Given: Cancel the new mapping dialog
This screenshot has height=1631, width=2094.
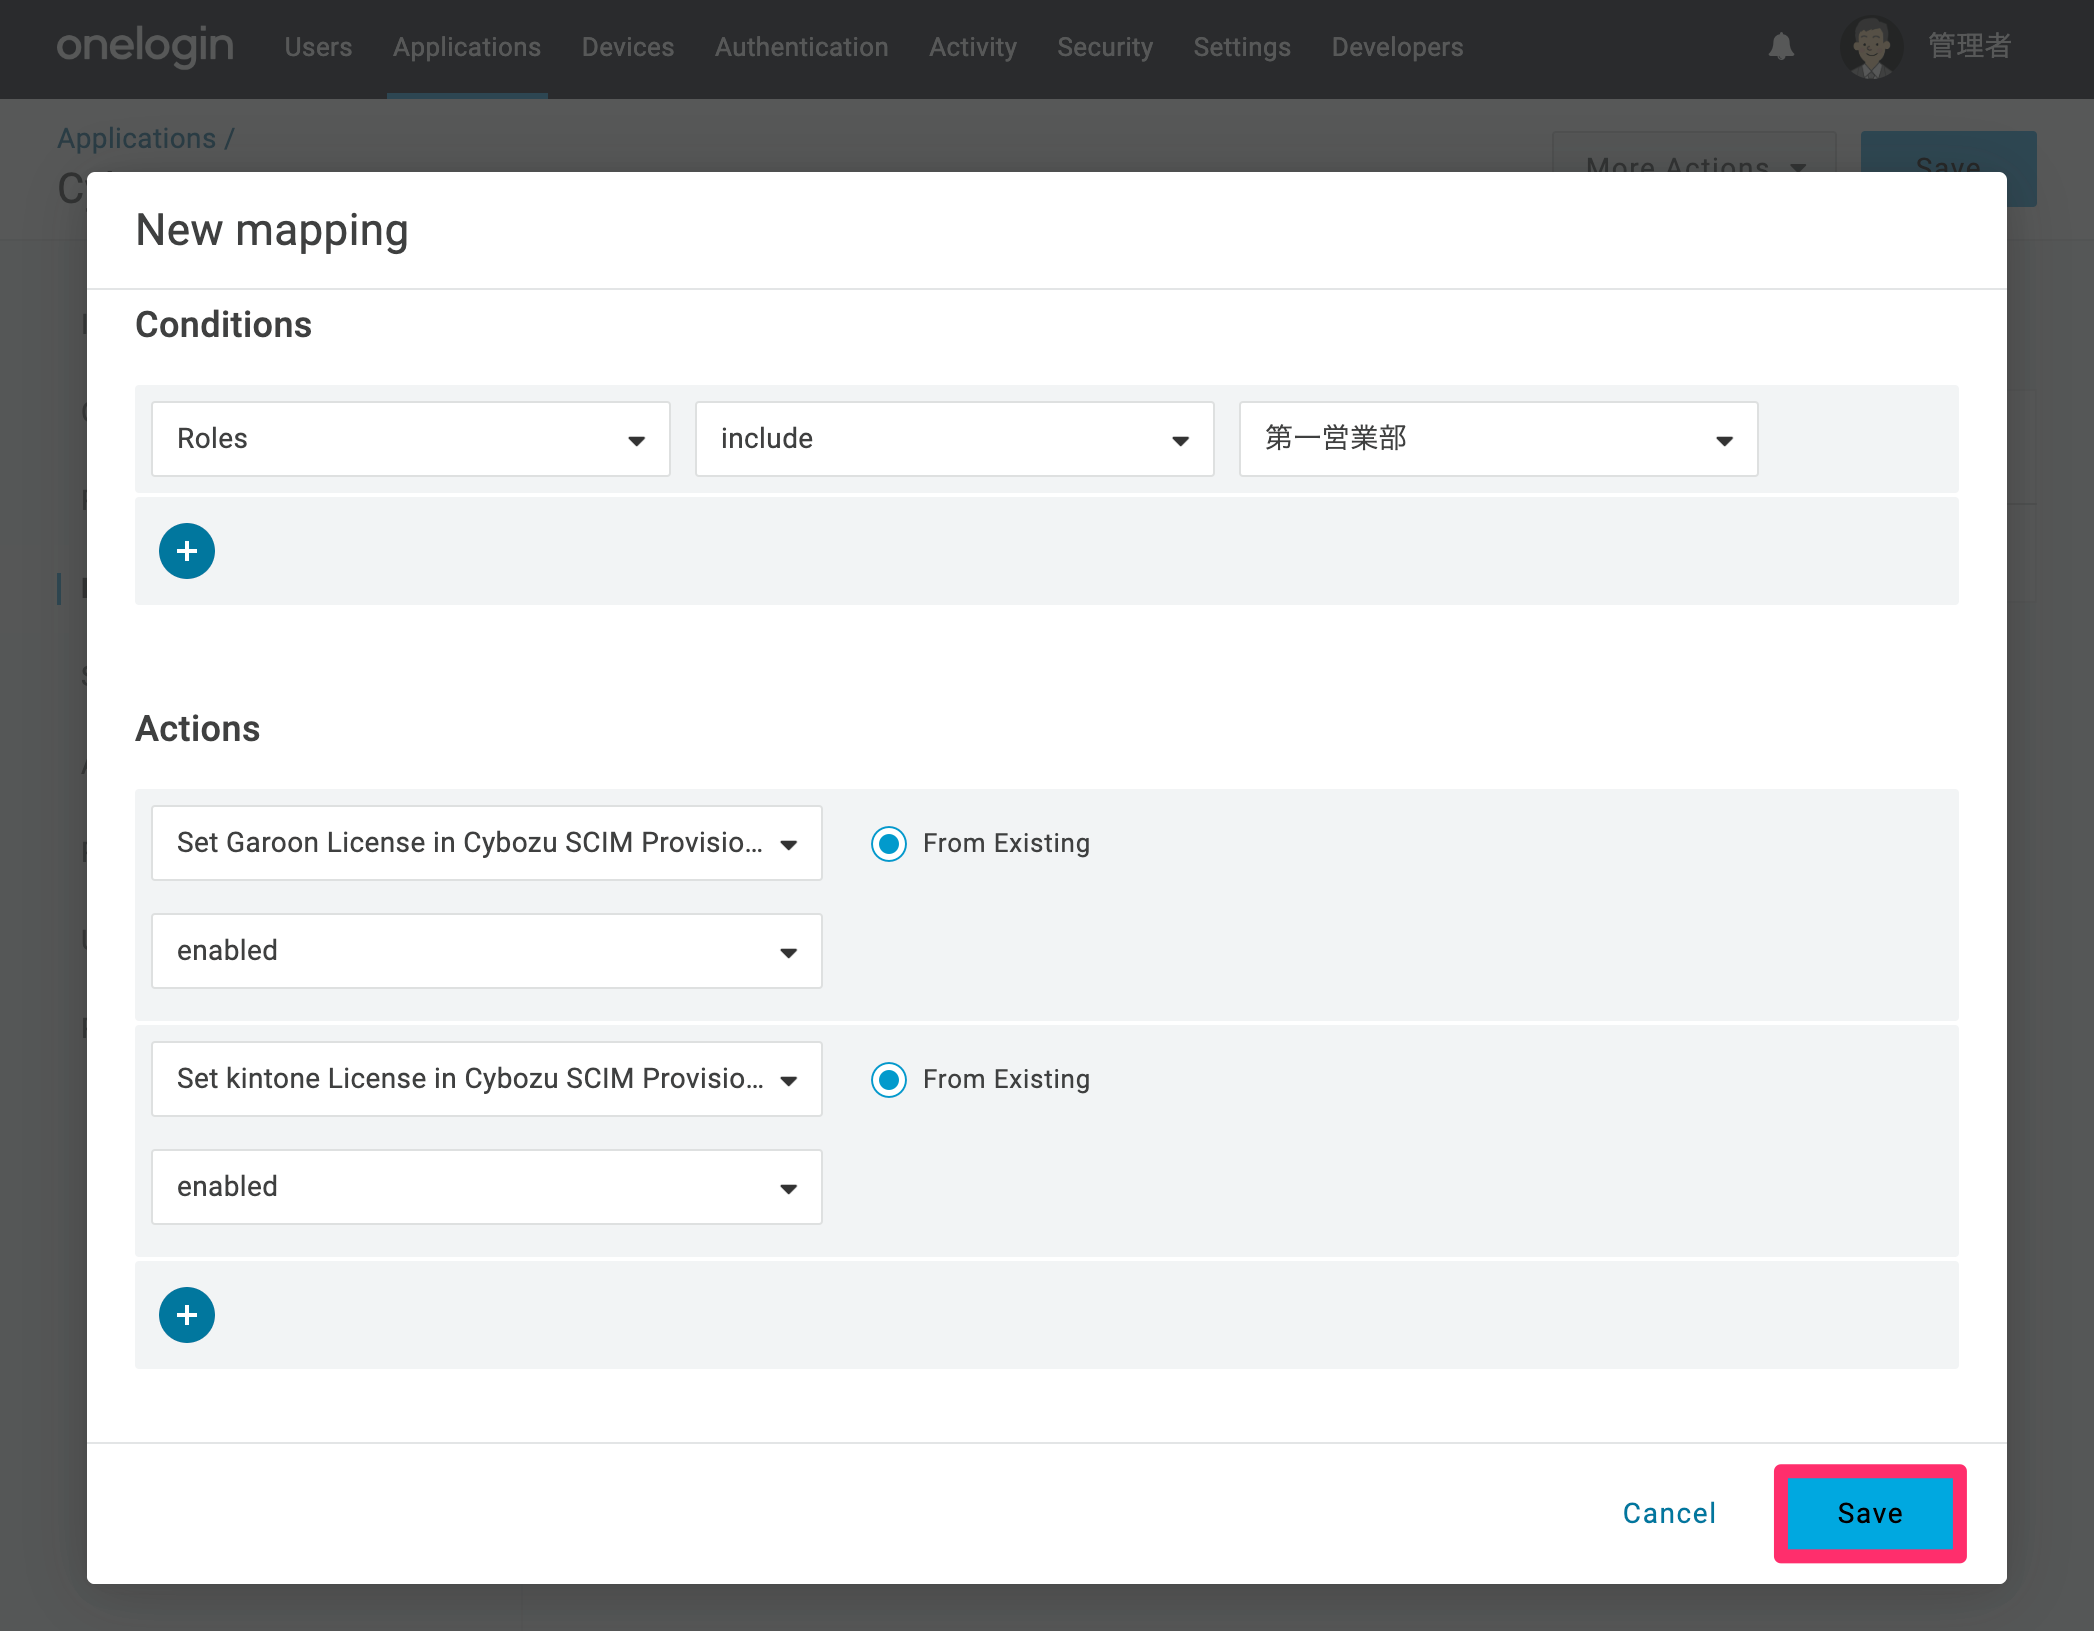Looking at the screenshot, I should 1669,1513.
